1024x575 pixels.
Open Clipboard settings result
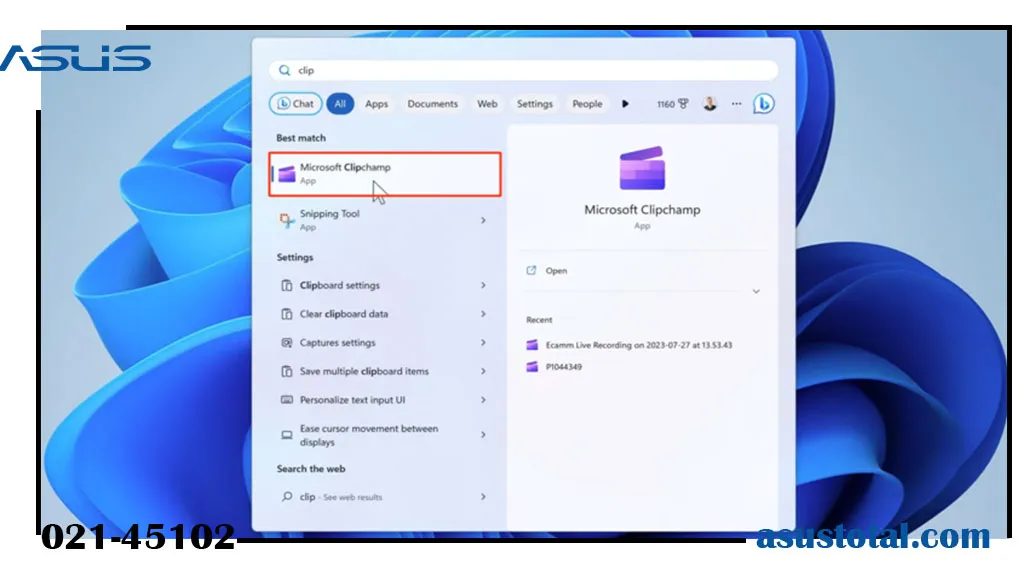click(385, 285)
